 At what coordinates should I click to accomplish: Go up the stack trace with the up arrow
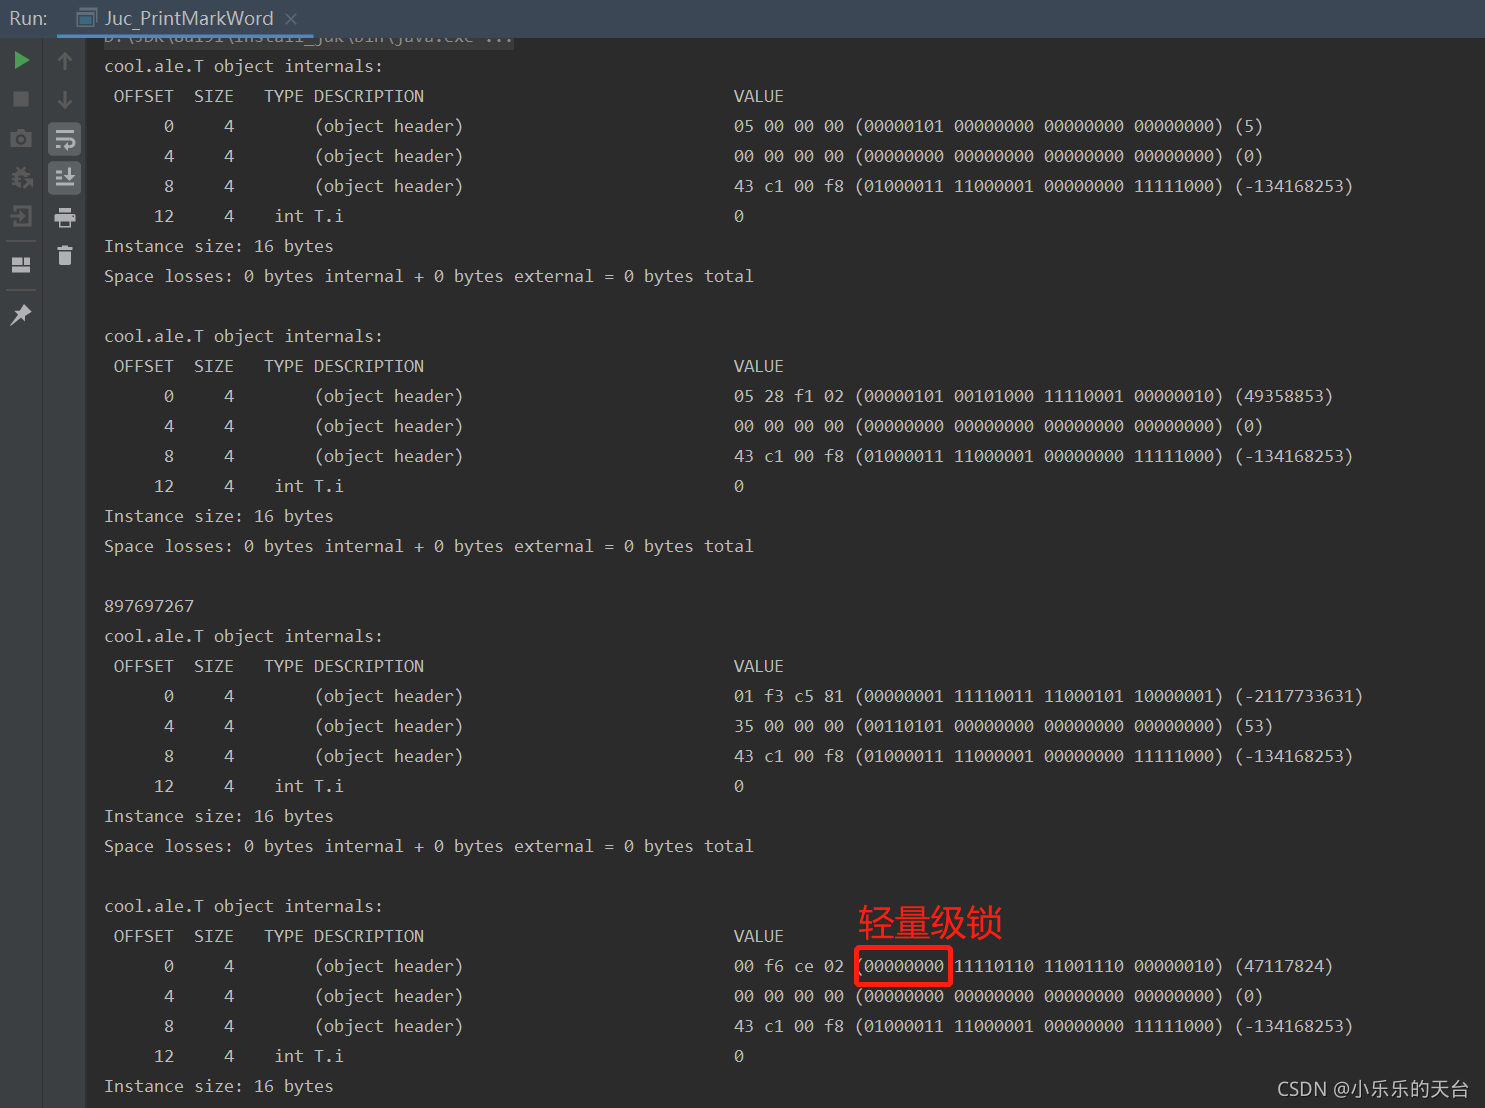[65, 61]
